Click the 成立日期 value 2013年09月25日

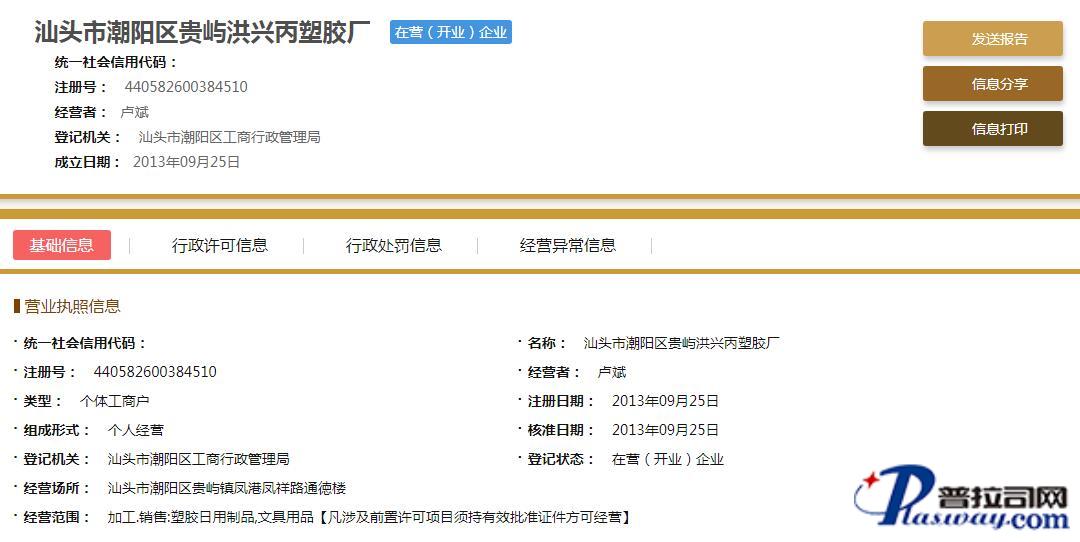[x=186, y=162]
